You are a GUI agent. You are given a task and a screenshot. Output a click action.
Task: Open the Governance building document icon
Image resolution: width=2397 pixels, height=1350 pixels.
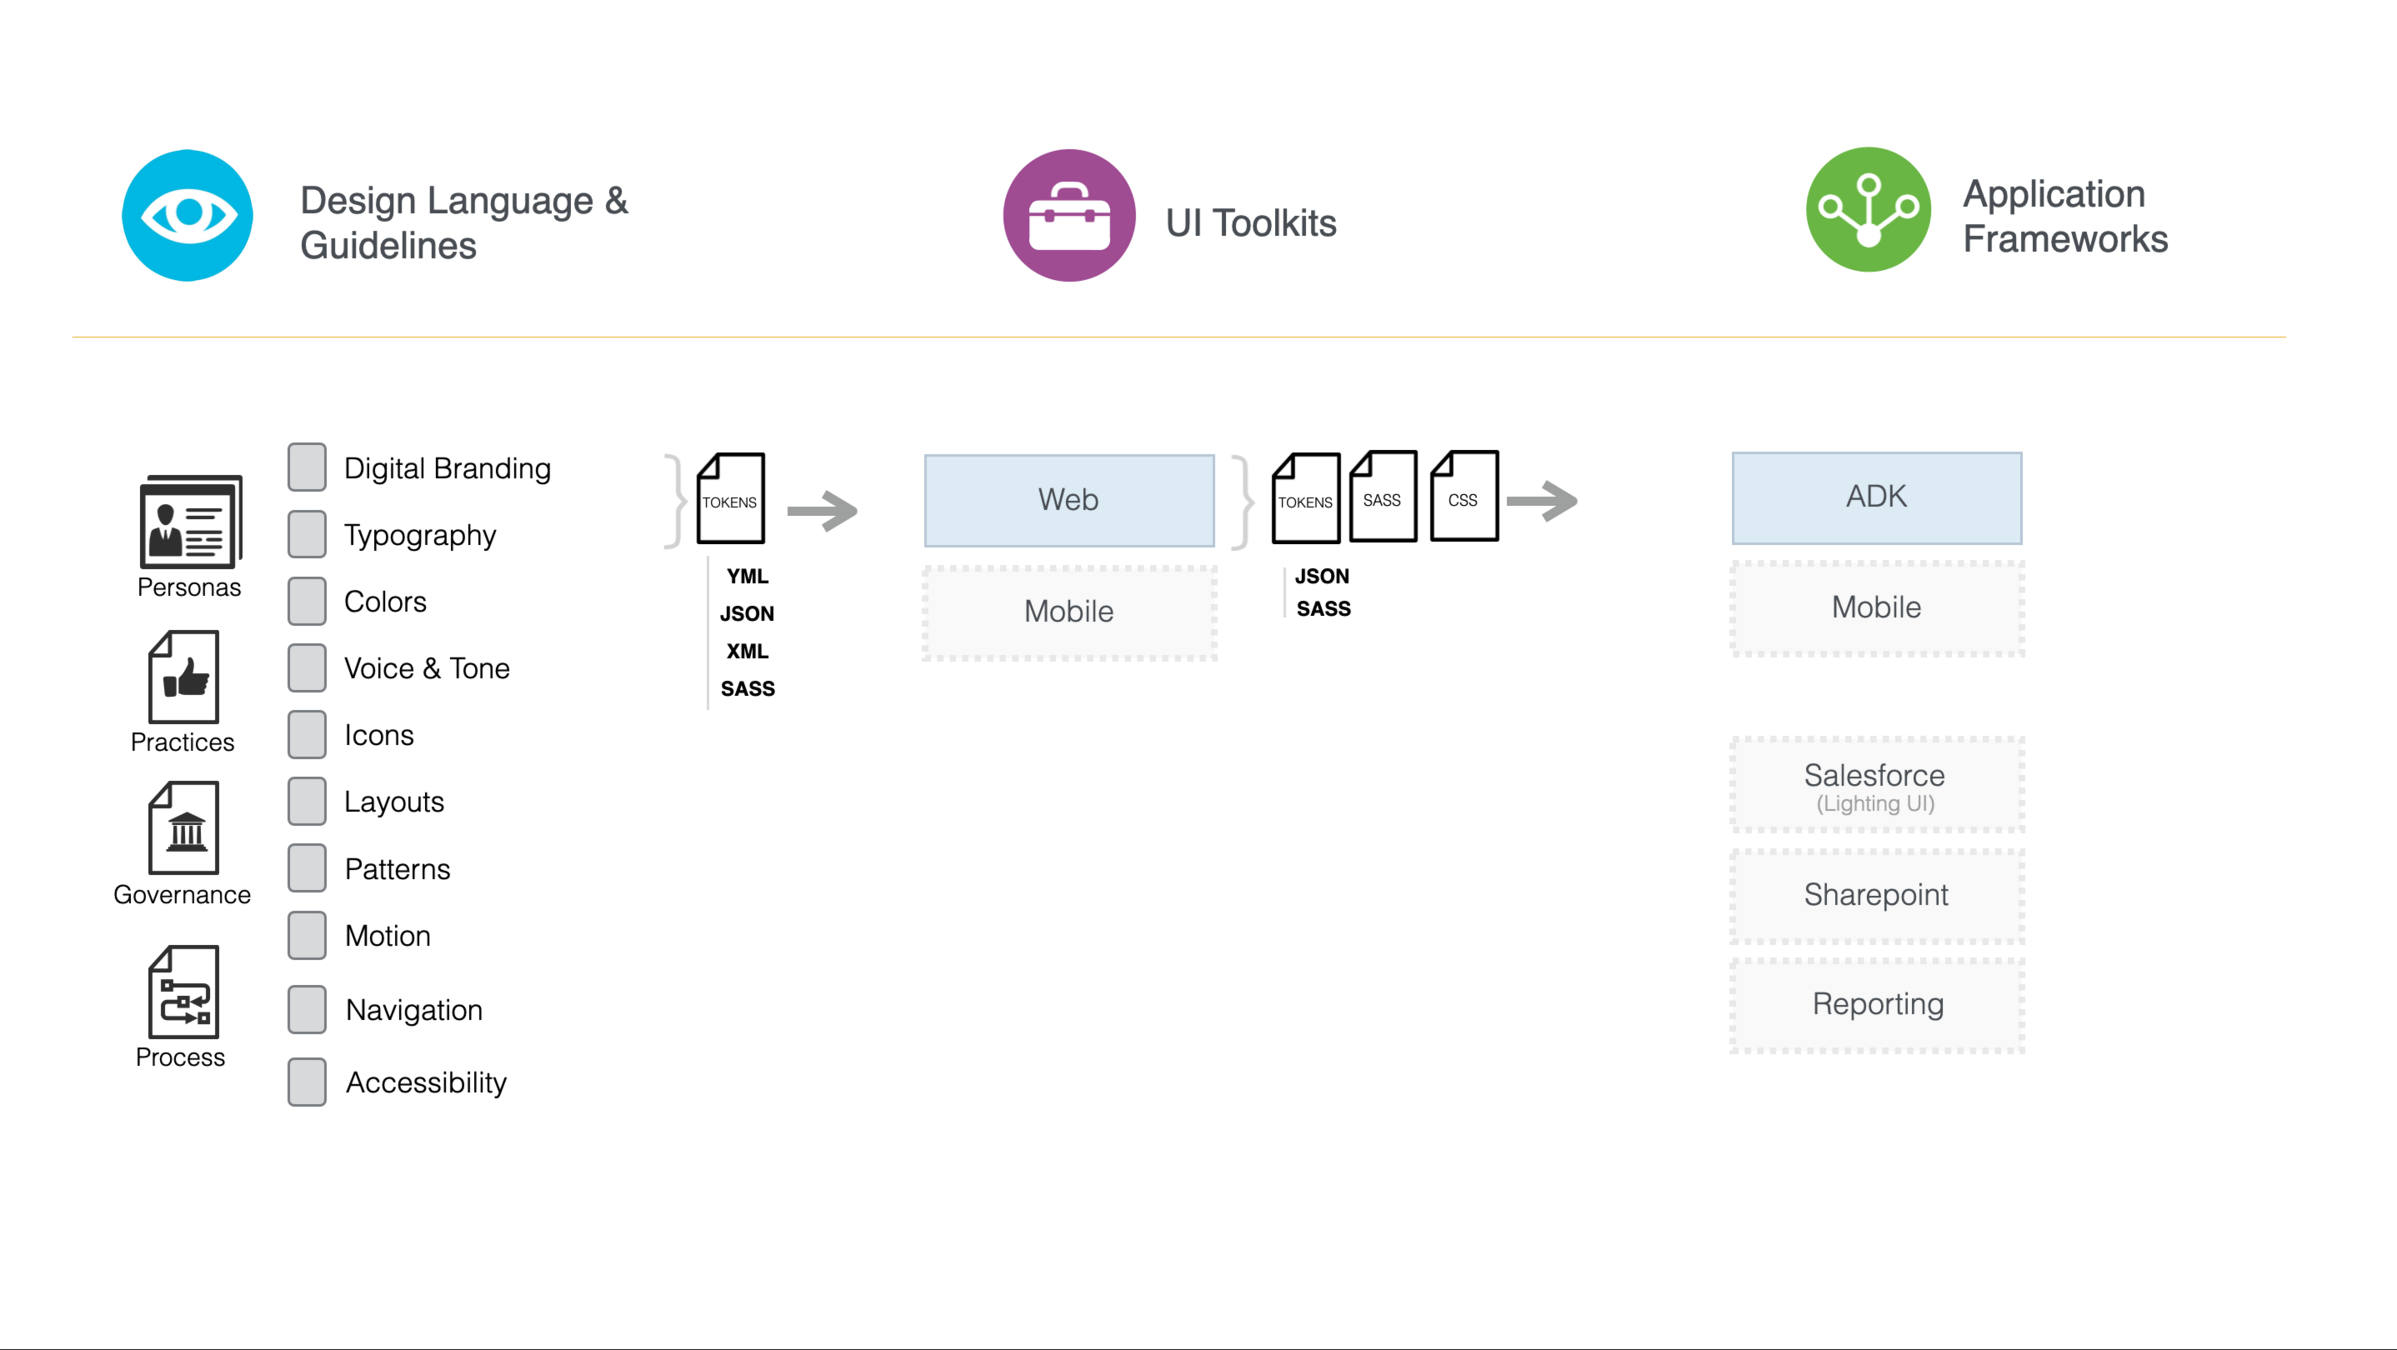tap(184, 828)
